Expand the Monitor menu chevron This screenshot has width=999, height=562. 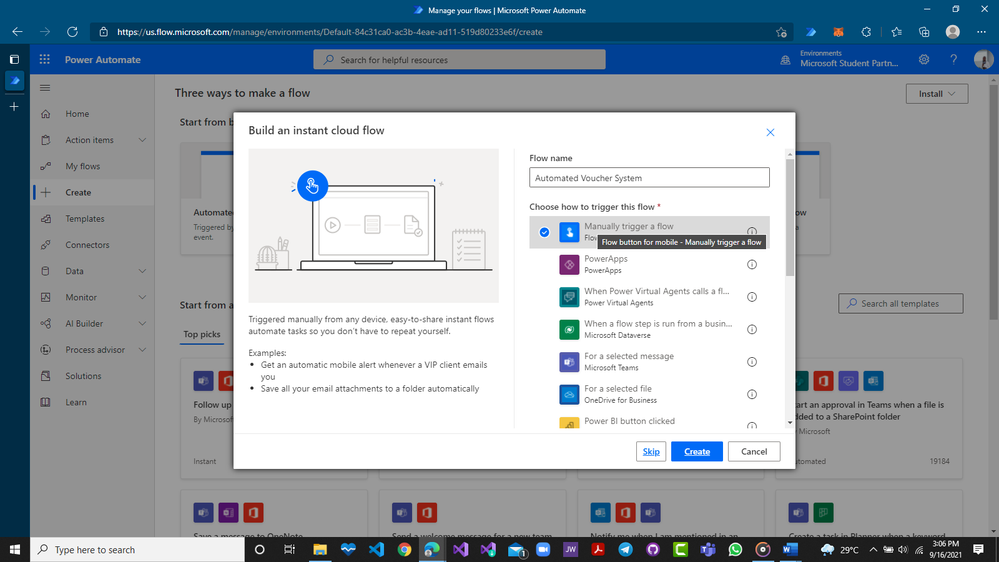click(142, 297)
